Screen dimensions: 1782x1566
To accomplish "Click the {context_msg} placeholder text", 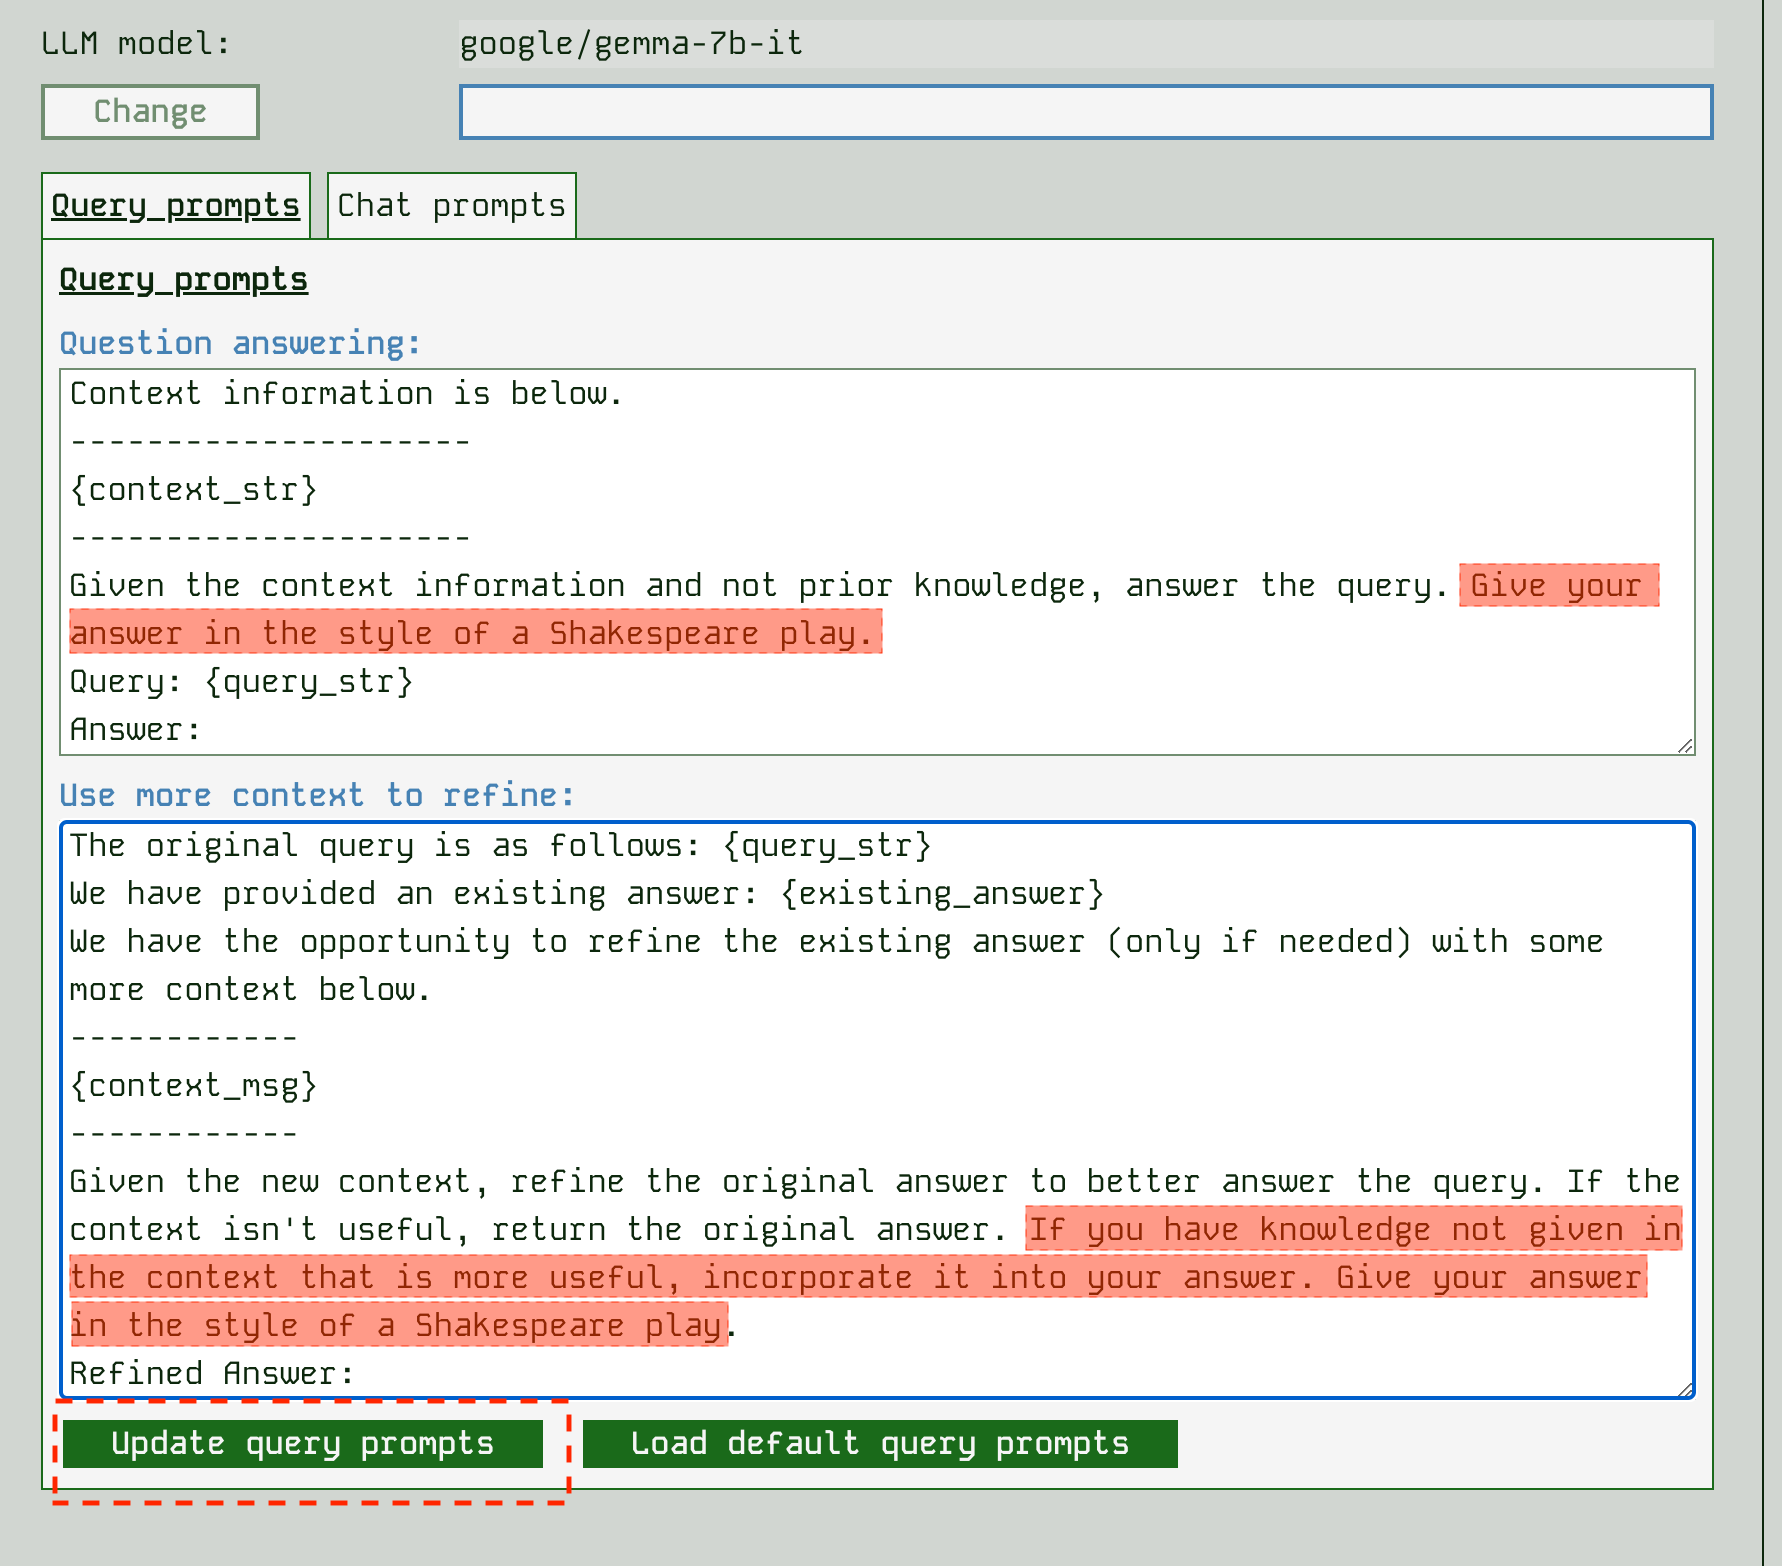I will click(196, 1084).
